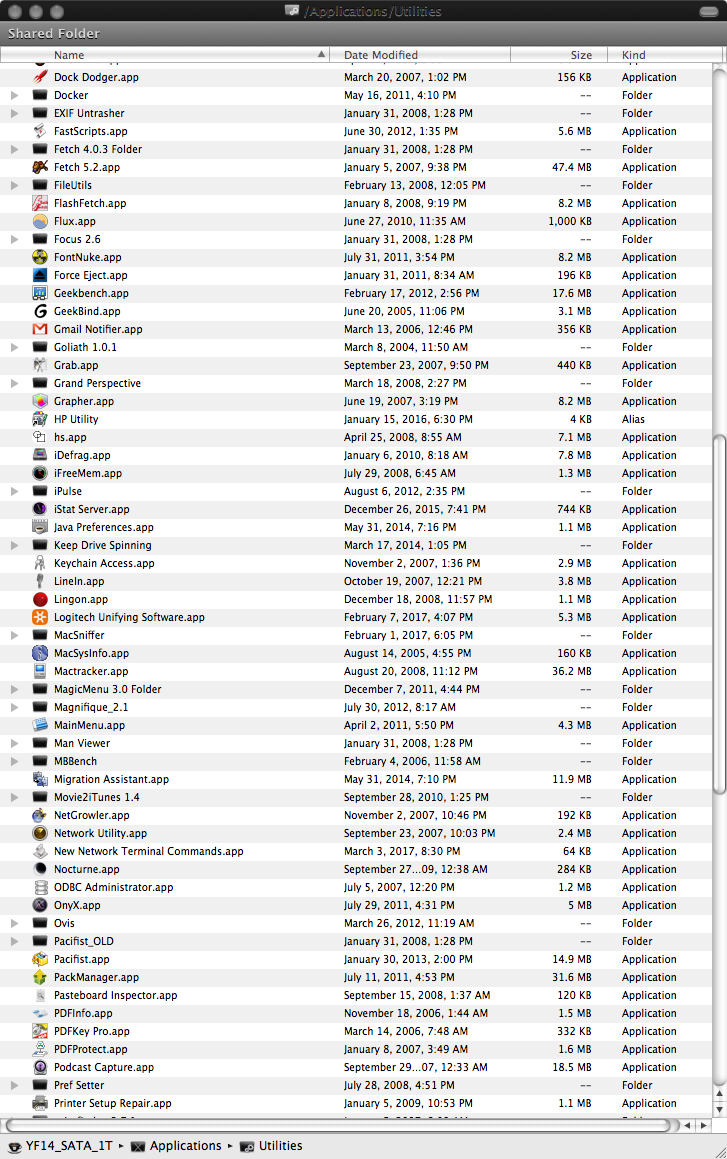Viewport: 727px width, 1159px height.
Task: Select the Dock Dodger.app icon
Action: click(x=41, y=77)
